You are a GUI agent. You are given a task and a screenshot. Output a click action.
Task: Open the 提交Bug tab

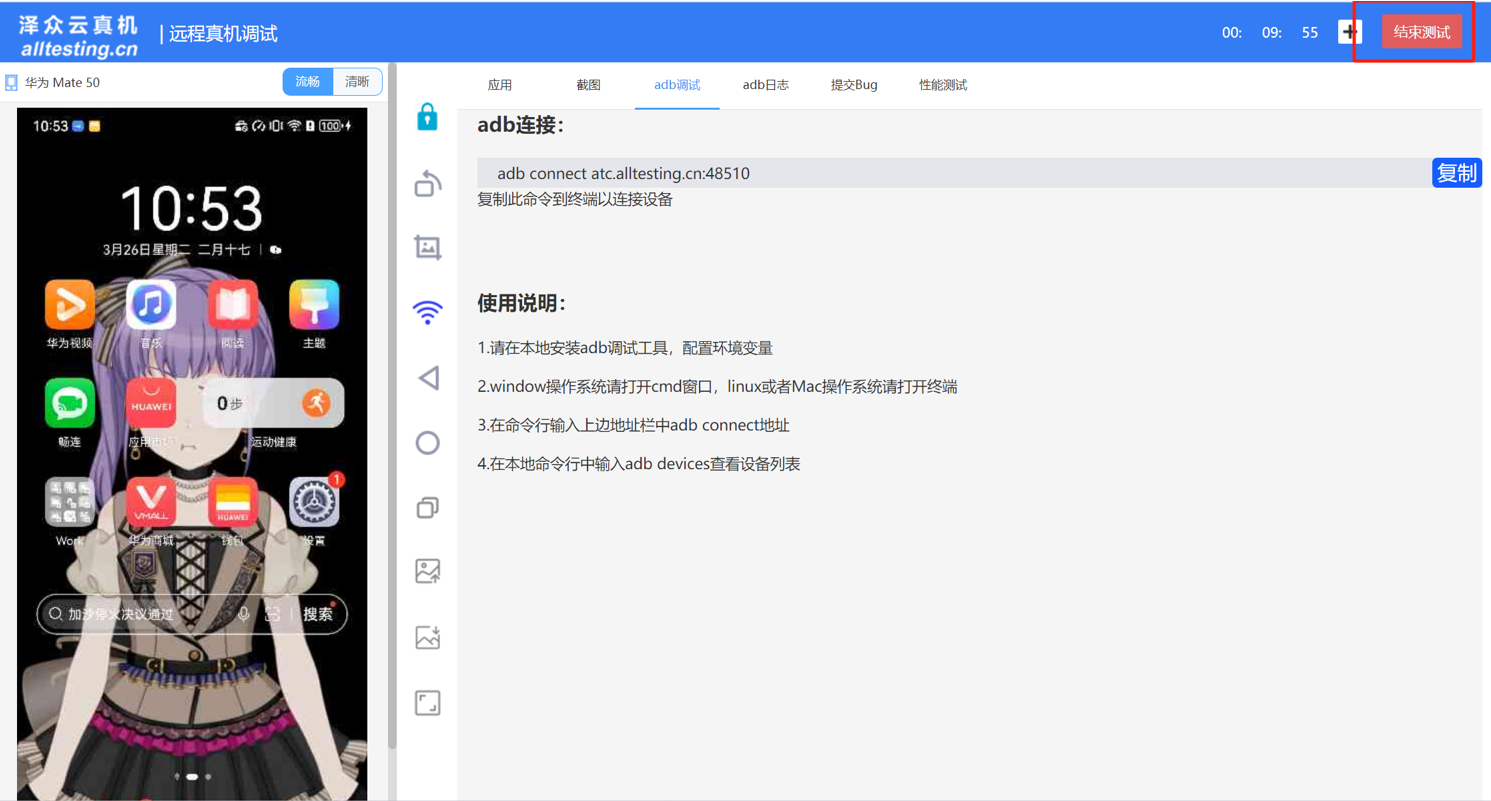(x=854, y=85)
